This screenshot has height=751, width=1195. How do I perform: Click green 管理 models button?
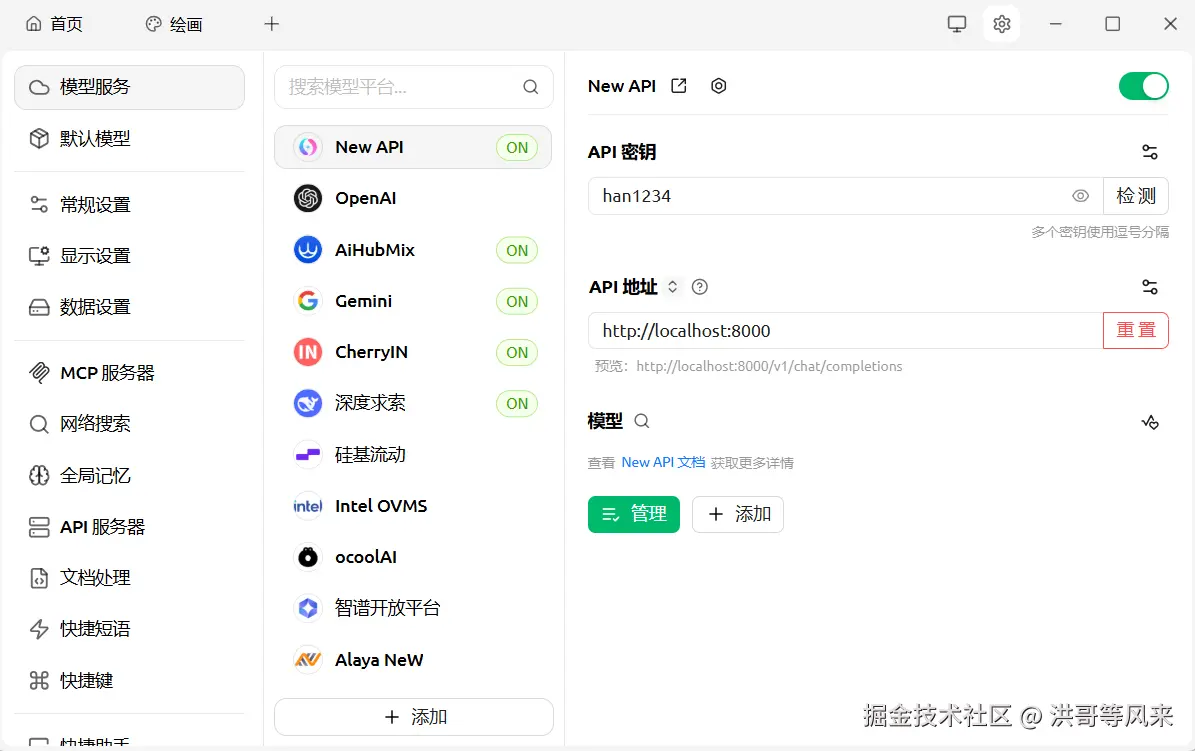coord(633,514)
